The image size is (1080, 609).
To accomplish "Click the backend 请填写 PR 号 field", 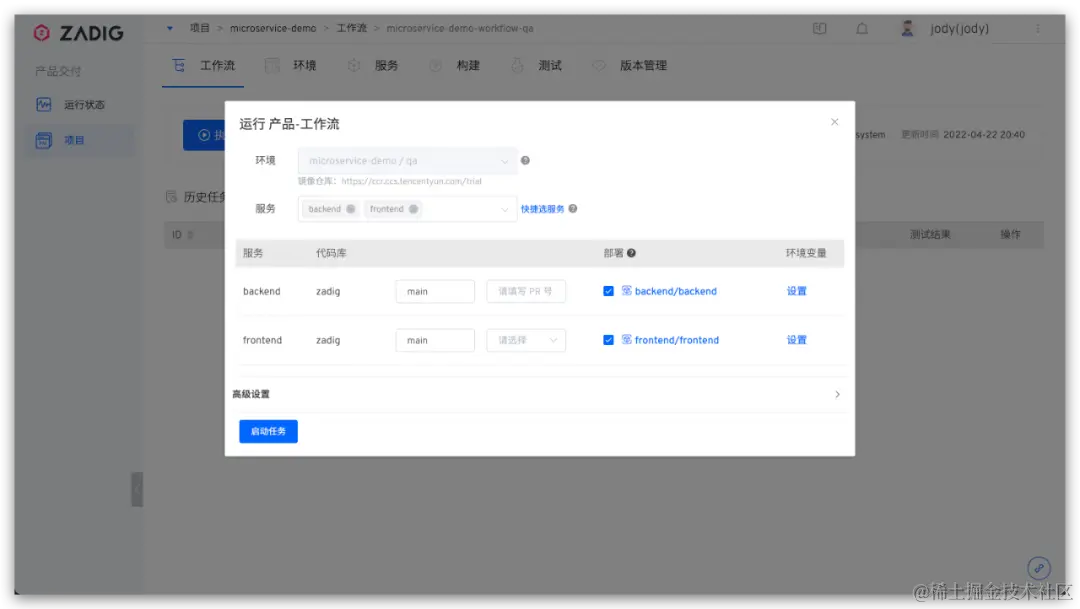I will (526, 291).
